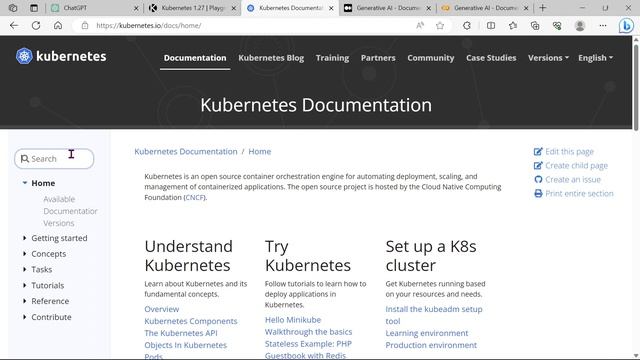Open Objects In Kubernetes link
This screenshot has height=360, width=640.
pyautogui.click(x=185, y=345)
